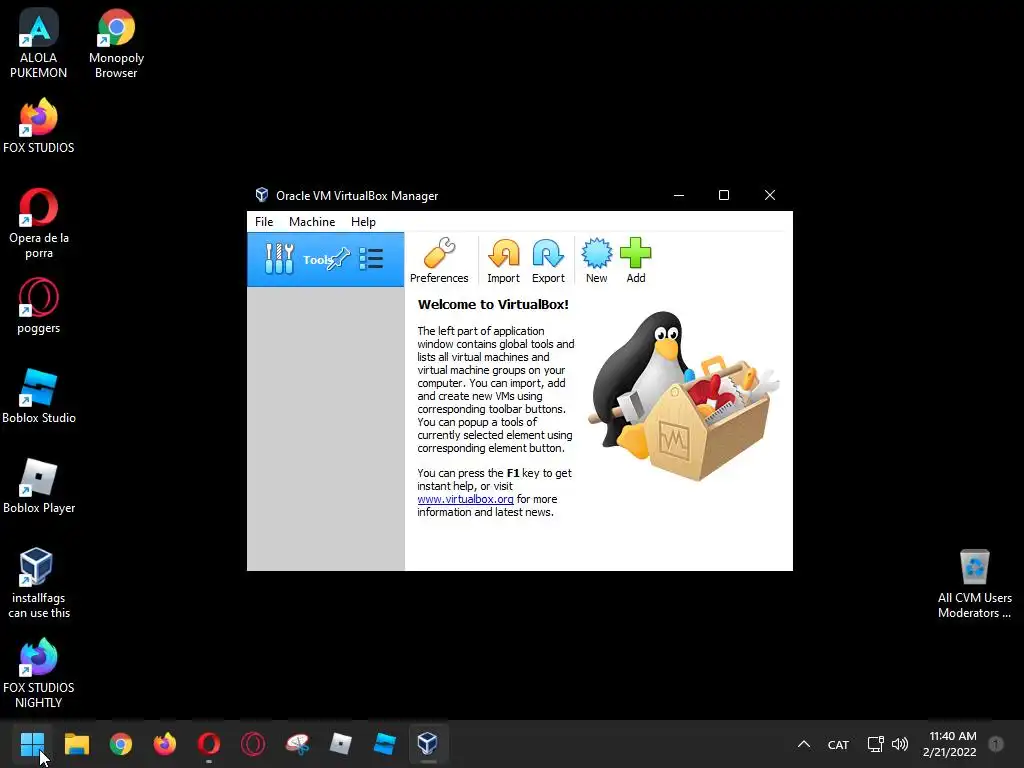Click the Opera GX outline taskbar icon
Image resolution: width=1024 pixels, height=768 pixels.
point(253,744)
